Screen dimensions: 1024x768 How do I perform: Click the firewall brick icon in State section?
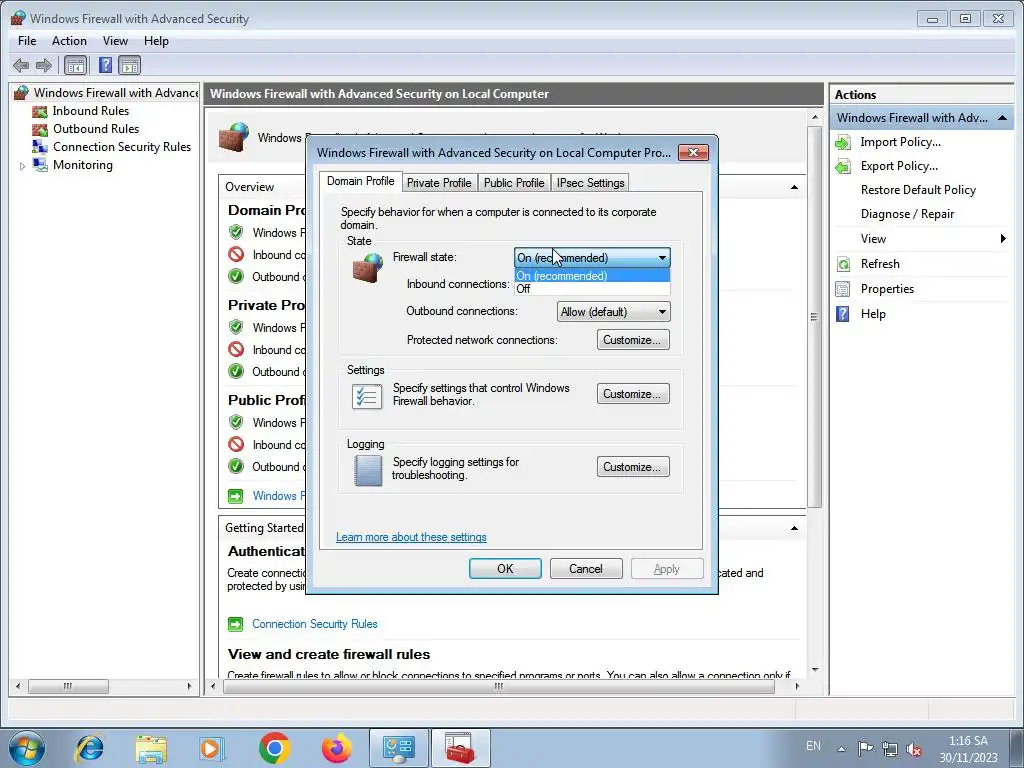(368, 268)
